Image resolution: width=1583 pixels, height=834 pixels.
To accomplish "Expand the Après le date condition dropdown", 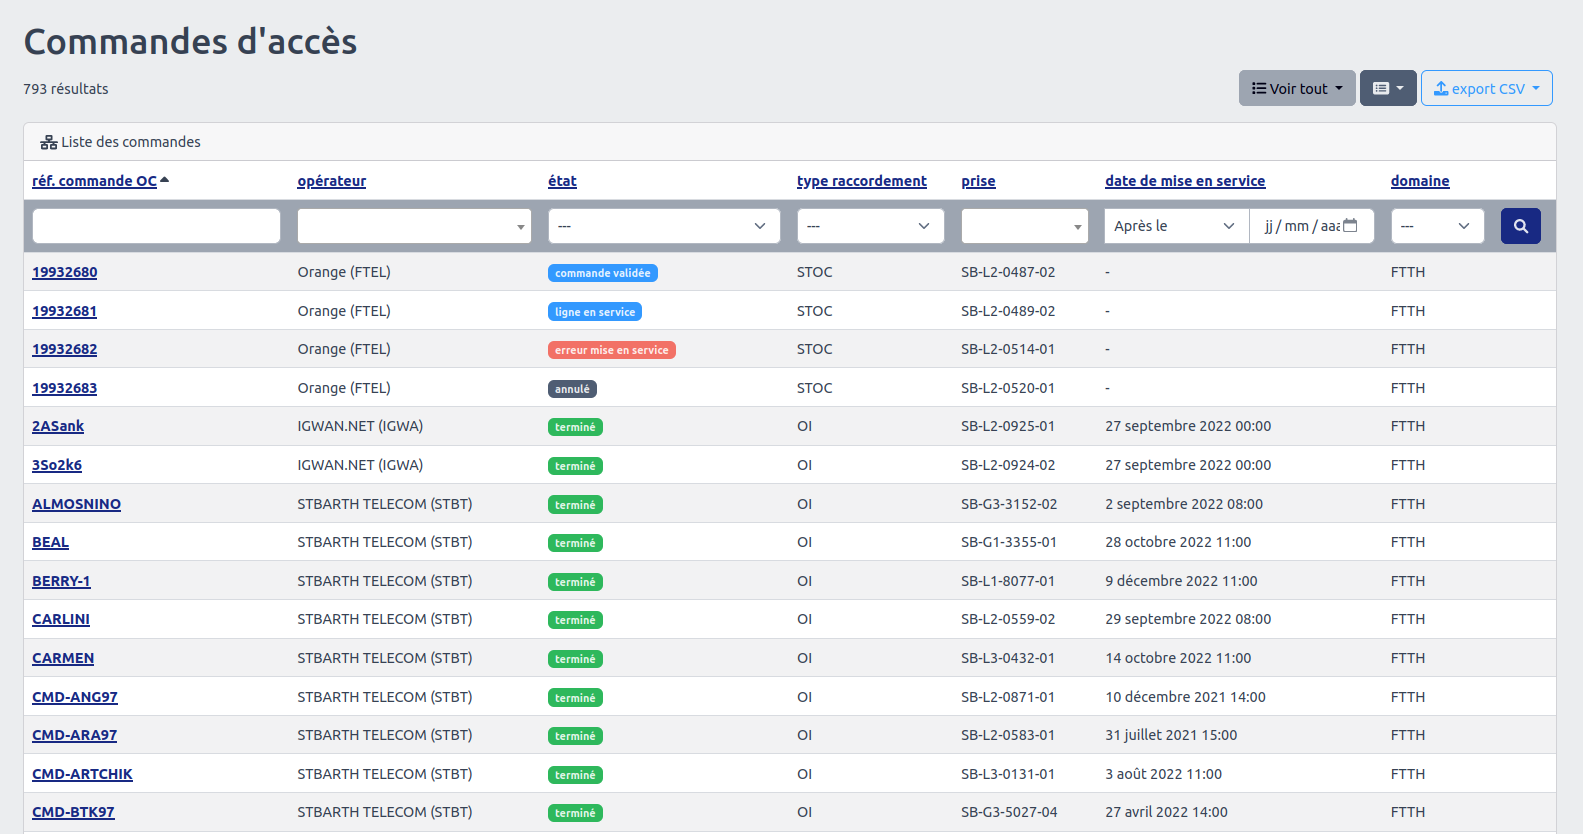I will click(1175, 226).
